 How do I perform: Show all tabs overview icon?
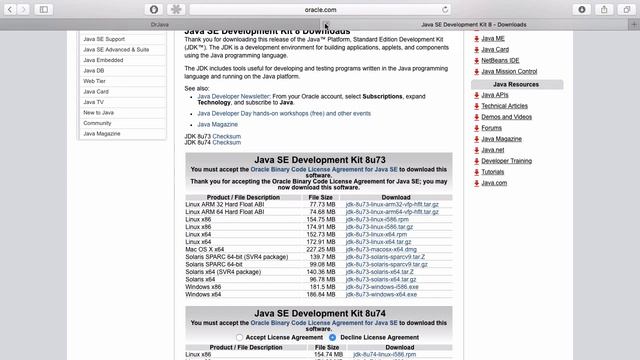coord(627,9)
